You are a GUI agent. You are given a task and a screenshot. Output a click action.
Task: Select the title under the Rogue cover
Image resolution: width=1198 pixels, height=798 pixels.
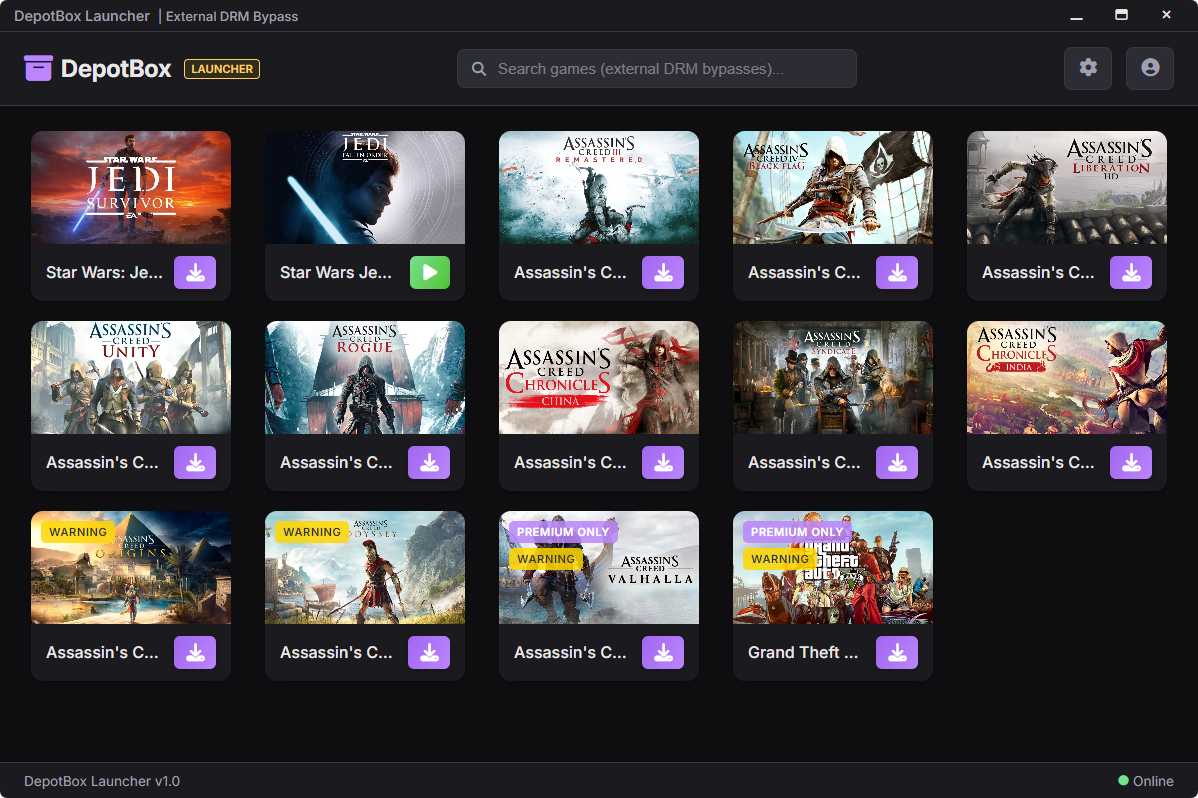coord(336,462)
